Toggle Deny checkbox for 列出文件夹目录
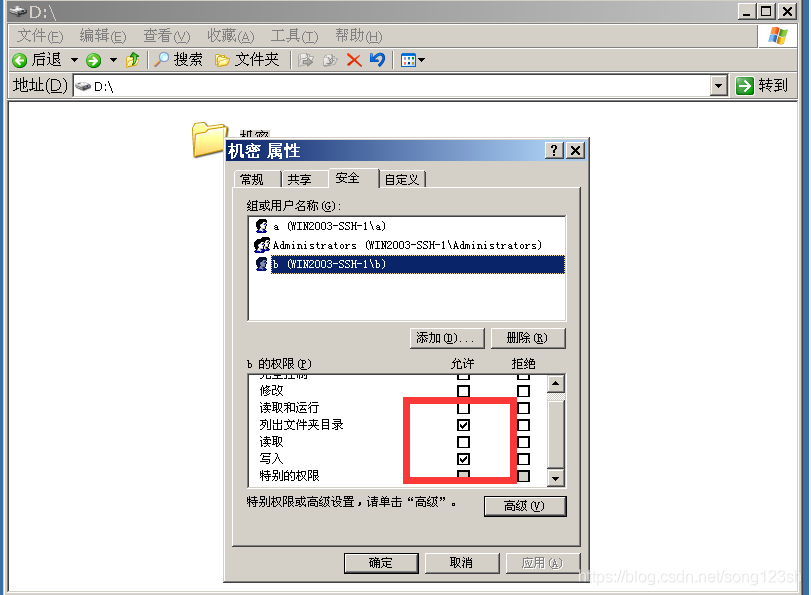 pyautogui.click(x=523, y=425)
